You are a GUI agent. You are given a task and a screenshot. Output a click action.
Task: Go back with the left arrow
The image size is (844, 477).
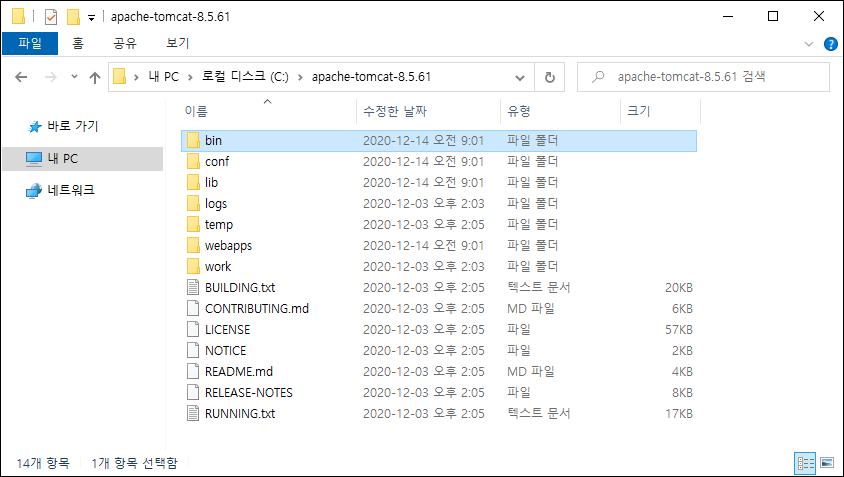point(21,77)
